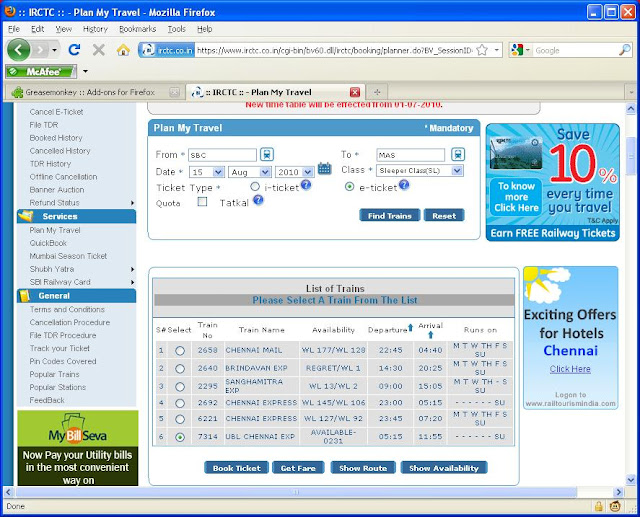This screenshot has width=640, height=517.
Task: Open the Tools menu
Action: click(176, 29)
